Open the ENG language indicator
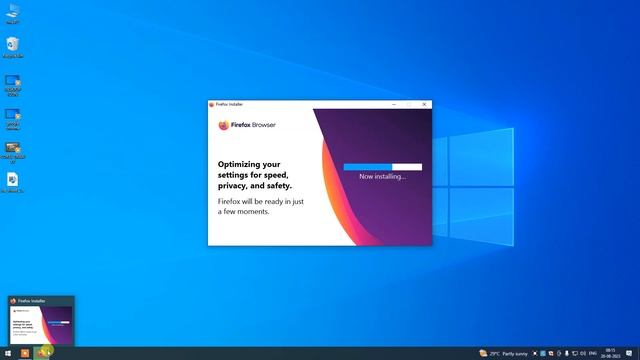 point(593,353)
